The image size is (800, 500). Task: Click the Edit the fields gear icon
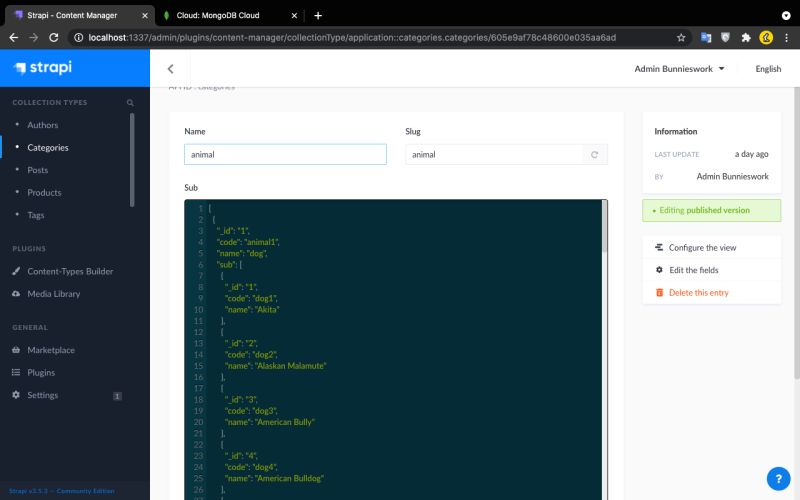pos(659,269)
